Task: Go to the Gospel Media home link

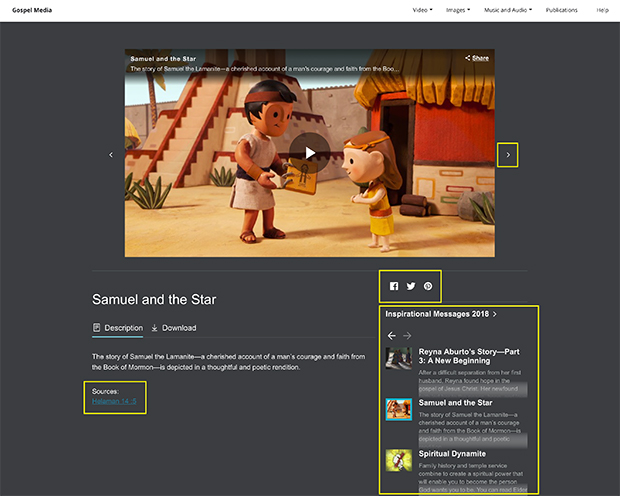Action: coord(32,10)
